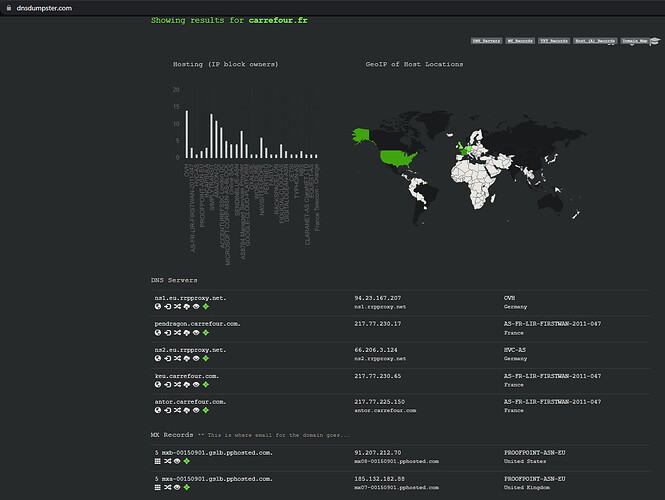665x500 pixels.
Task: Click the OVH owner text in ns1 row
Action: [509, 298]
